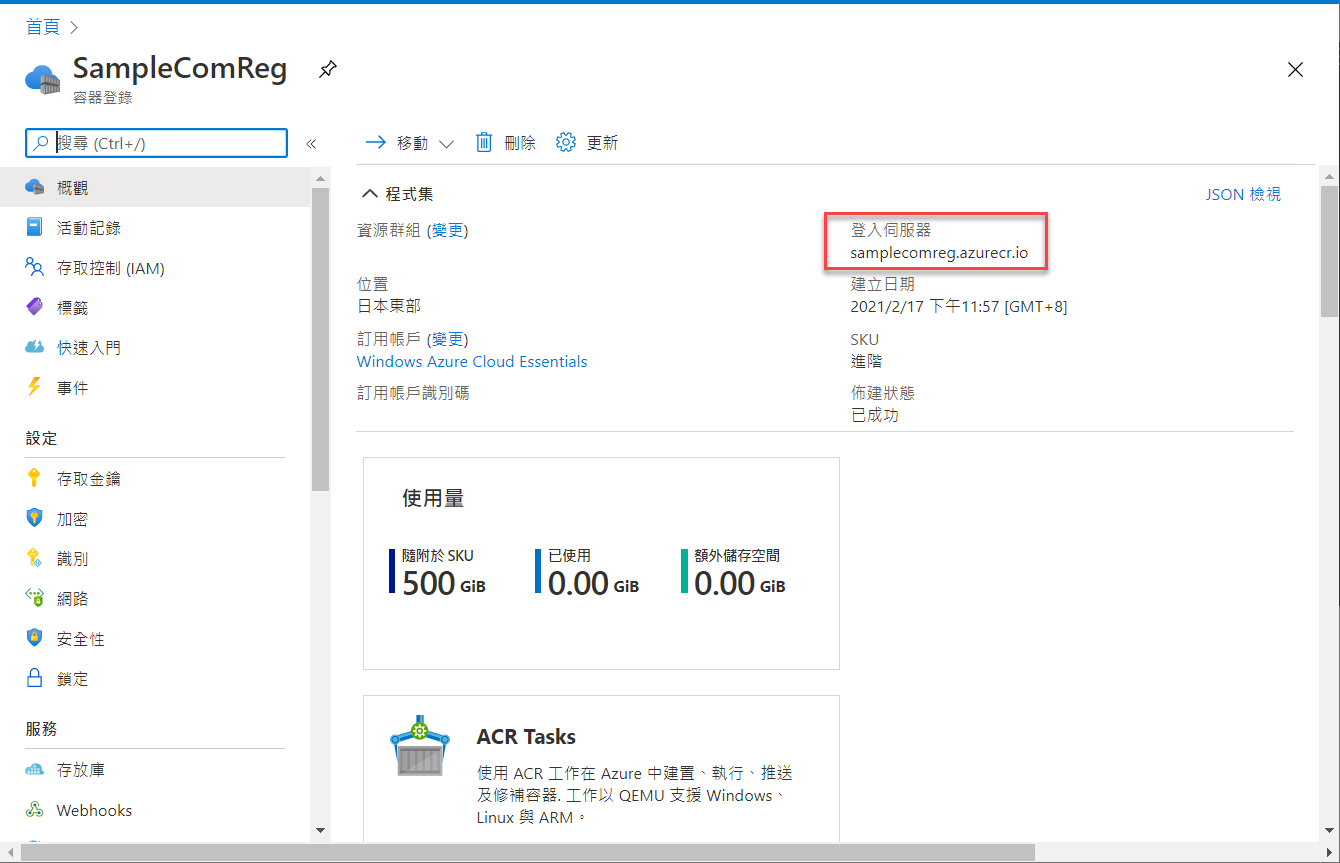Click the 網路 network icon
The height and width of the screenshot is (863, 1340).
click(35, 599)
